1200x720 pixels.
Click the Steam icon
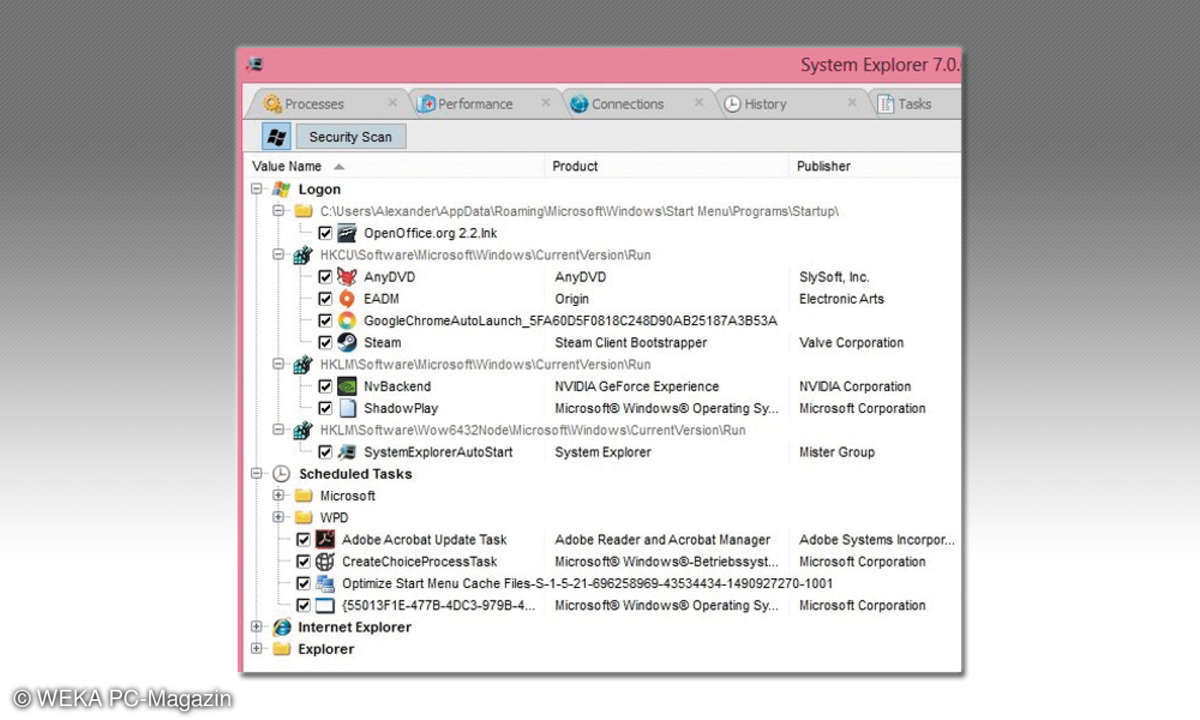click(x=347, y=343)
